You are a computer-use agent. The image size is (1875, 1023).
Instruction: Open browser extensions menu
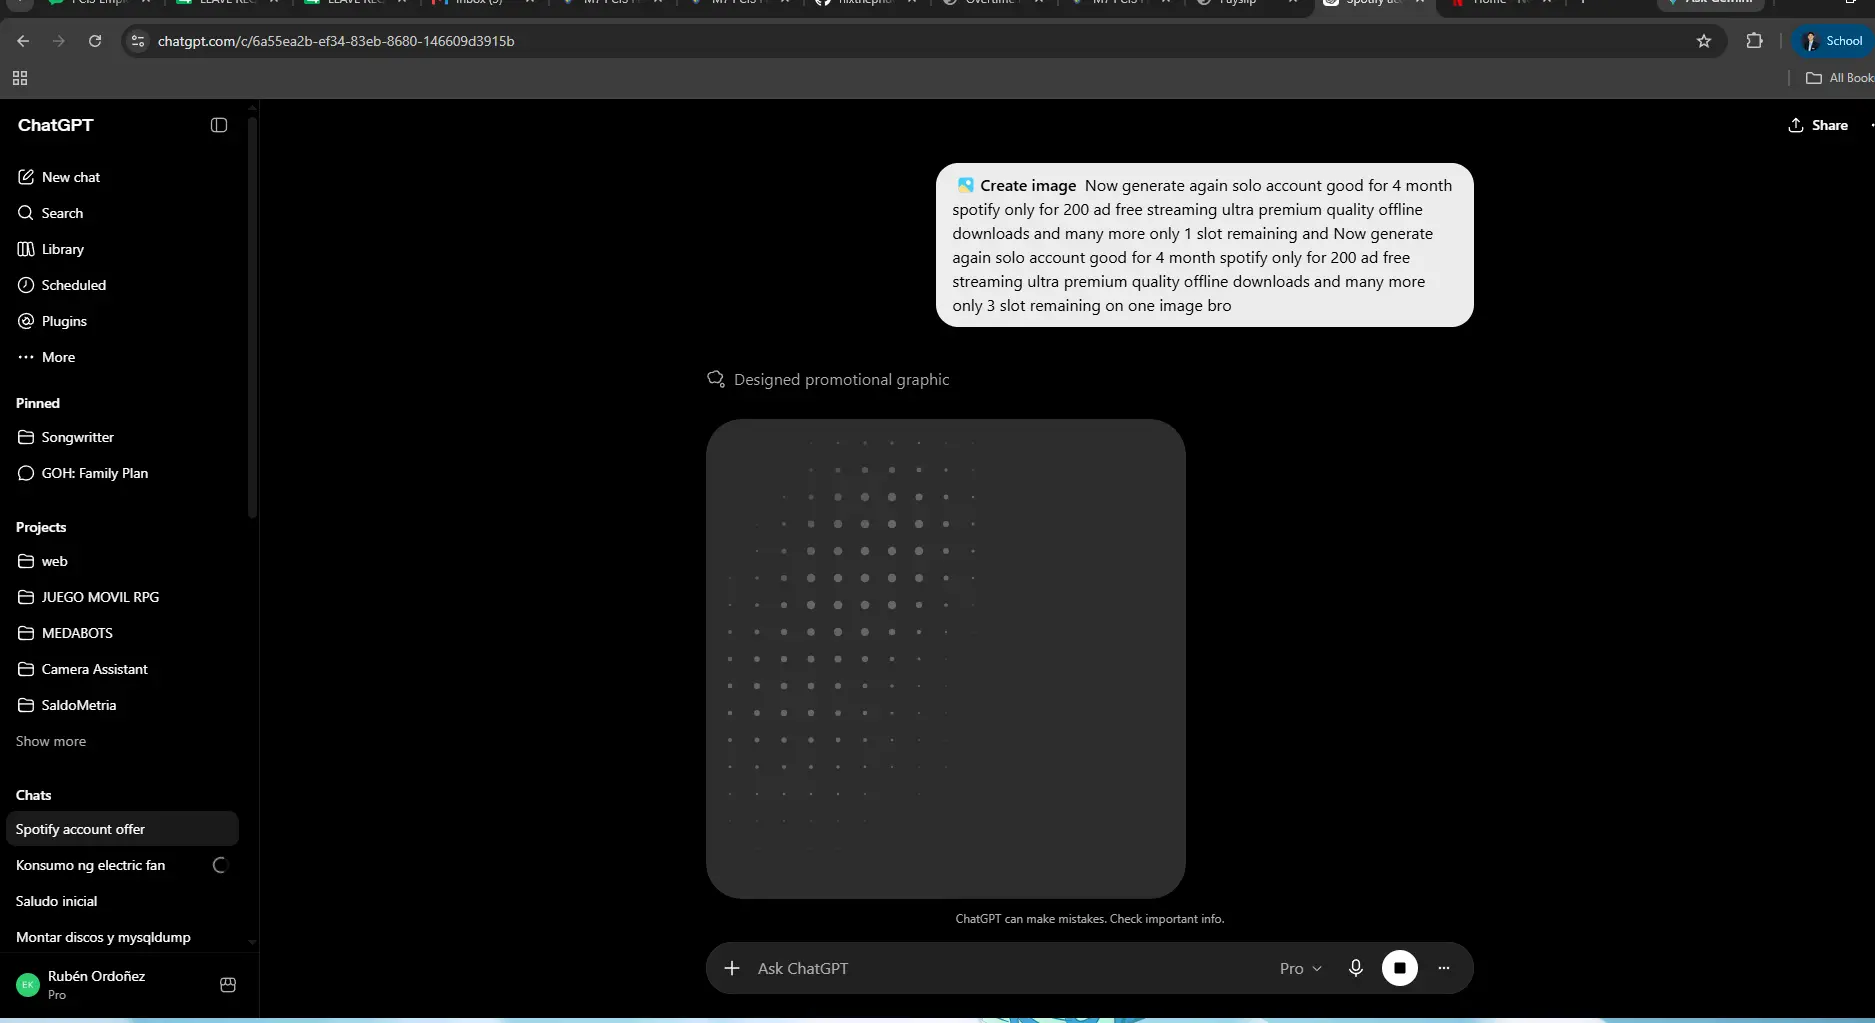(x=1754, y=41)
